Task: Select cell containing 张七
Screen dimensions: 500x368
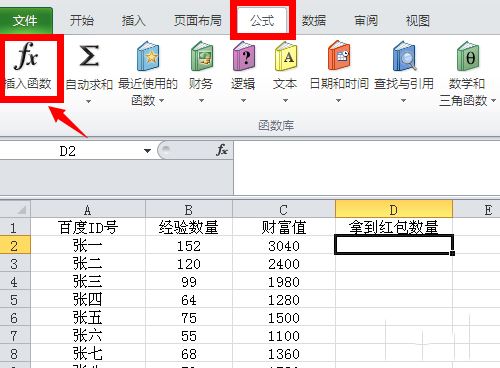Action: point(88,353)
